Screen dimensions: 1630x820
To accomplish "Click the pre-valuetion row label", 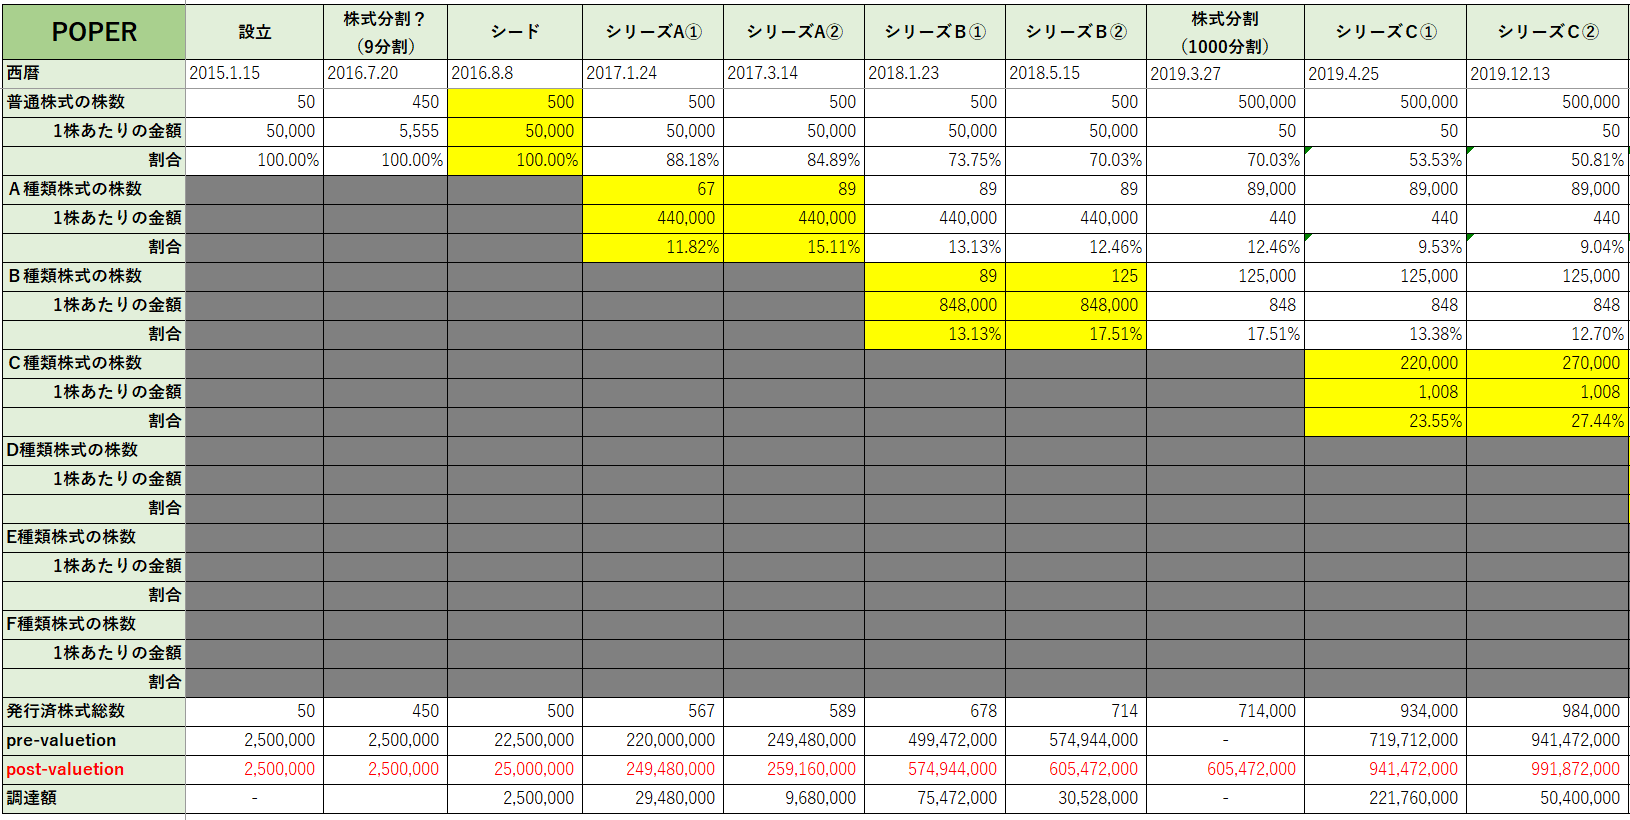I will (x=94, y=740).
